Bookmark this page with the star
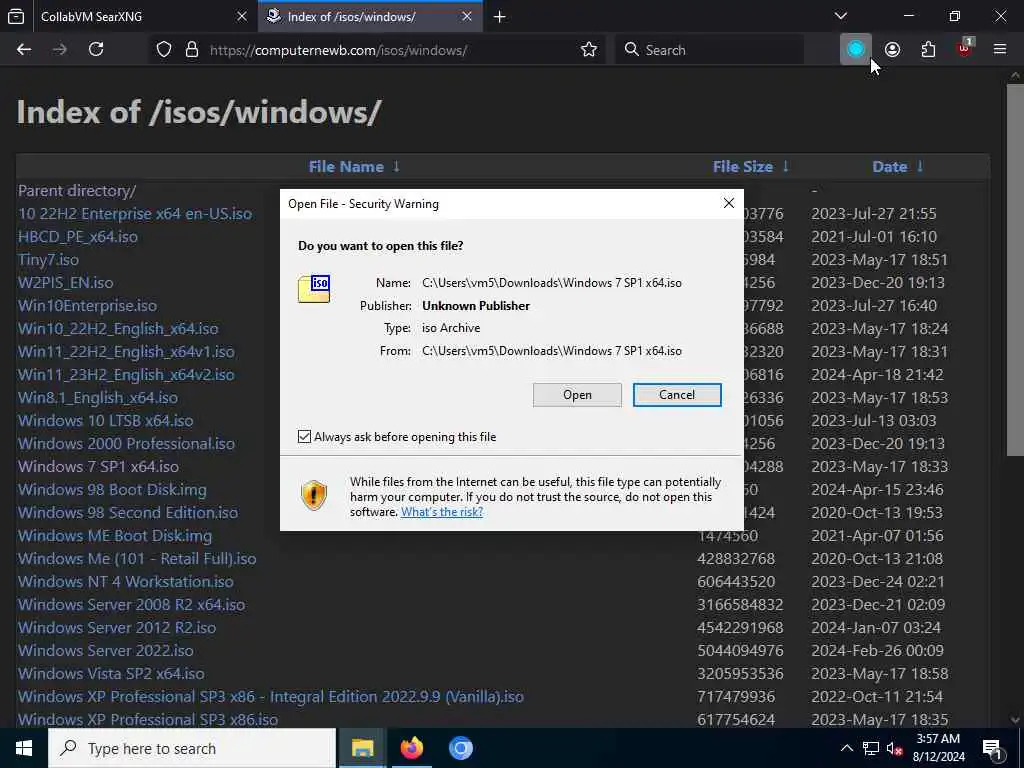 click(x=588, y=50)
